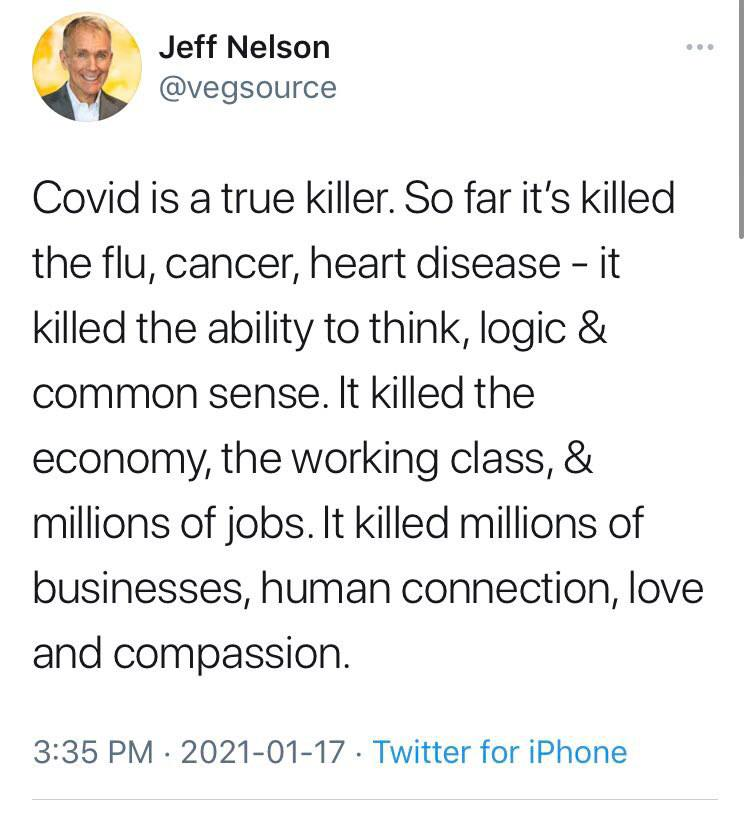Open the tweet's three-dot more menu
Screen dimensions: 750x819
699,47
